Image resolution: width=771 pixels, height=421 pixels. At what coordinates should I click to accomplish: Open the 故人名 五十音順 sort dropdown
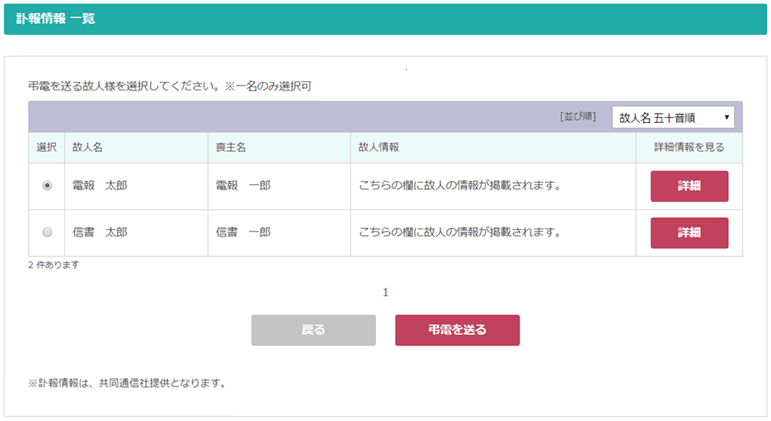673,117
